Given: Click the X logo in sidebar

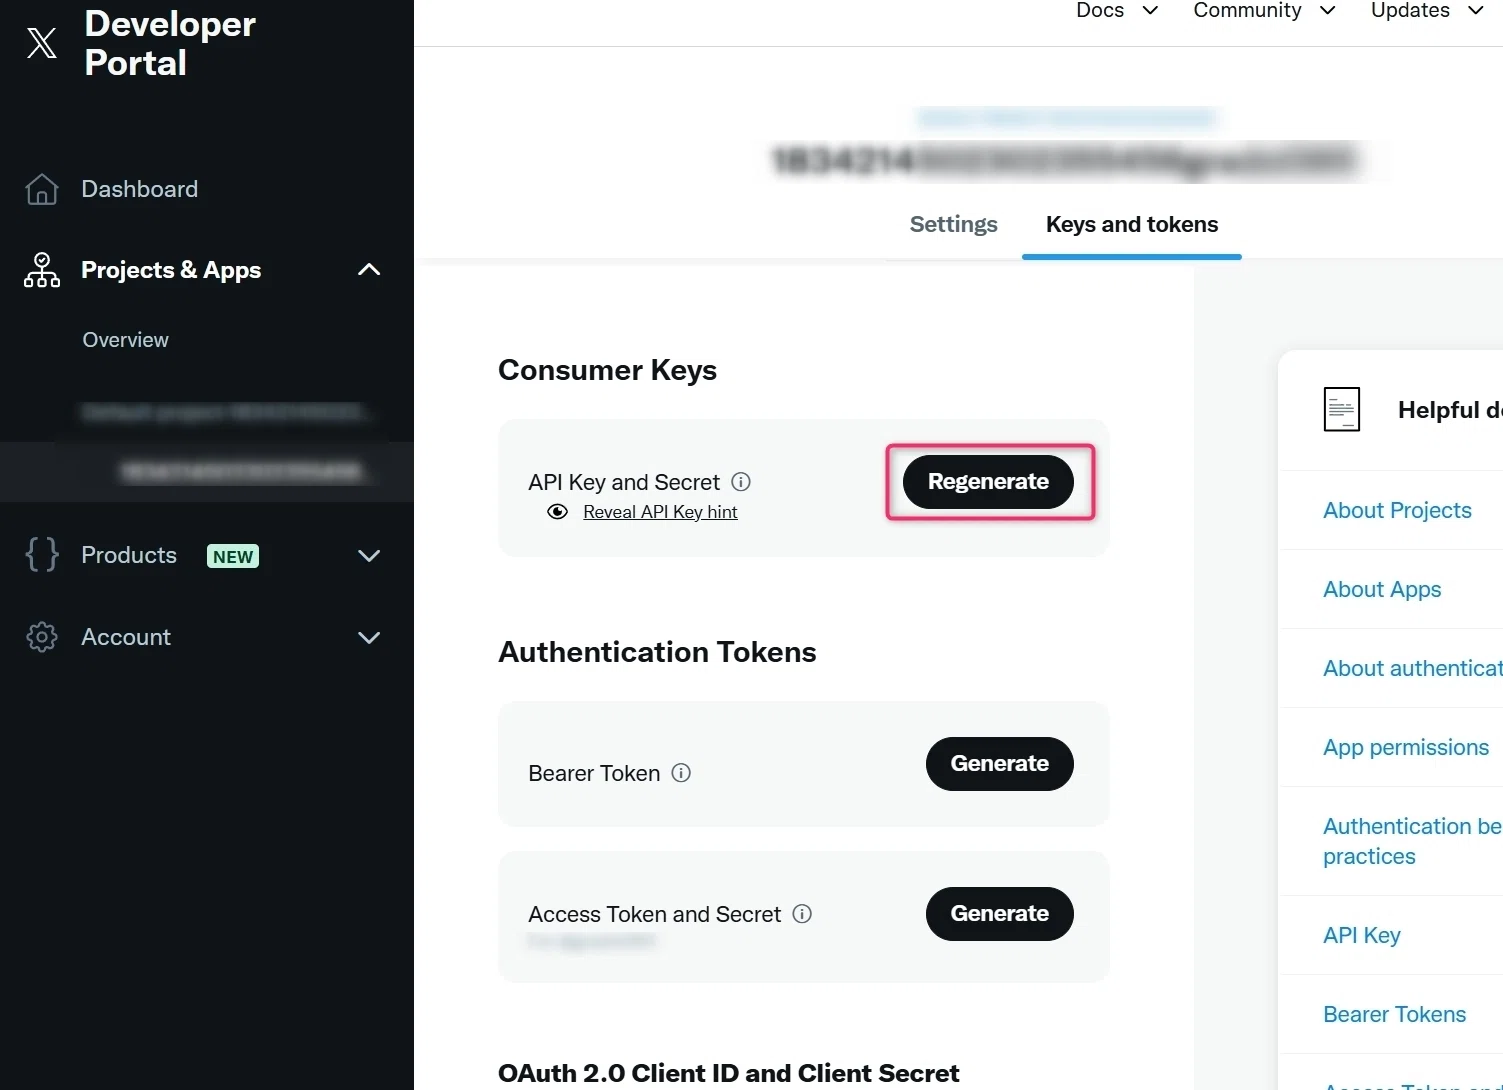Looking at the screenshot, I should coord(42,42).
